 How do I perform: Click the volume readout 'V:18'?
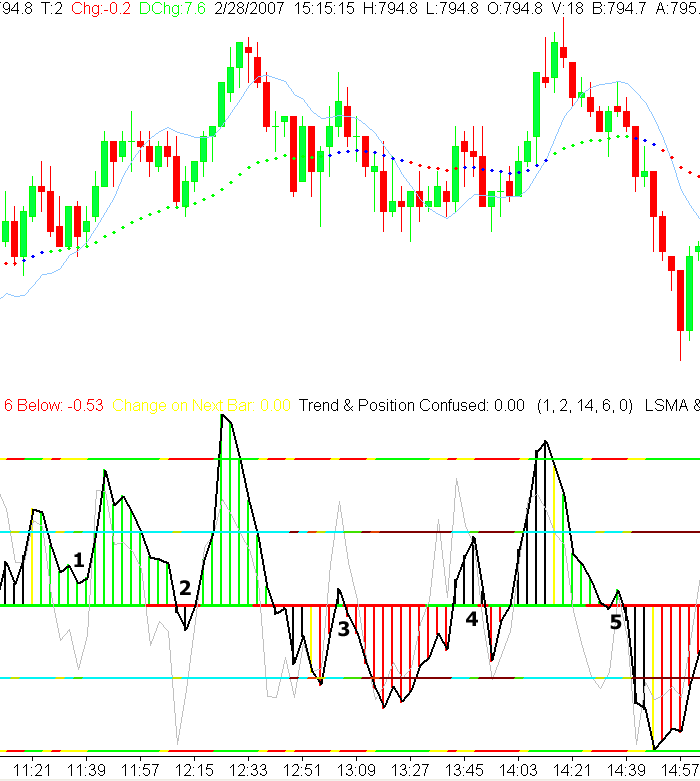[x=567, y=8]
